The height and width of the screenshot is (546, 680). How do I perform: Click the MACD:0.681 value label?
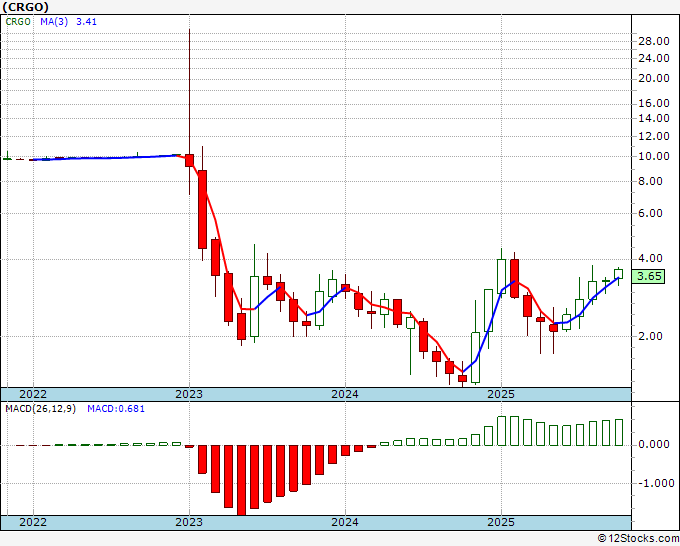116,409
